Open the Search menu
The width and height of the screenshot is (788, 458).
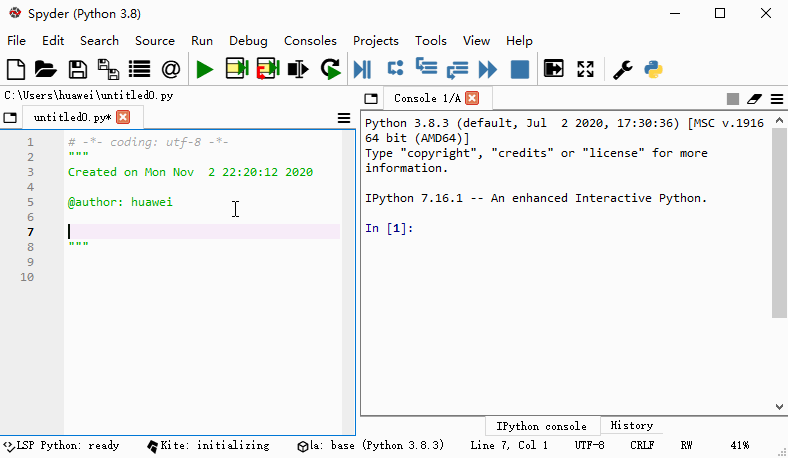pyautogui.click(x=99, y=41)
